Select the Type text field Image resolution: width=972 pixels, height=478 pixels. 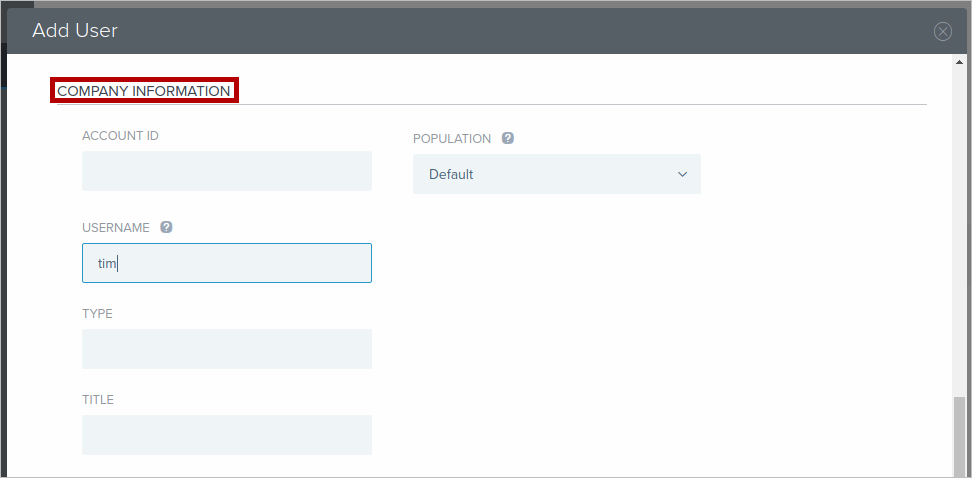tap(227, 349)
